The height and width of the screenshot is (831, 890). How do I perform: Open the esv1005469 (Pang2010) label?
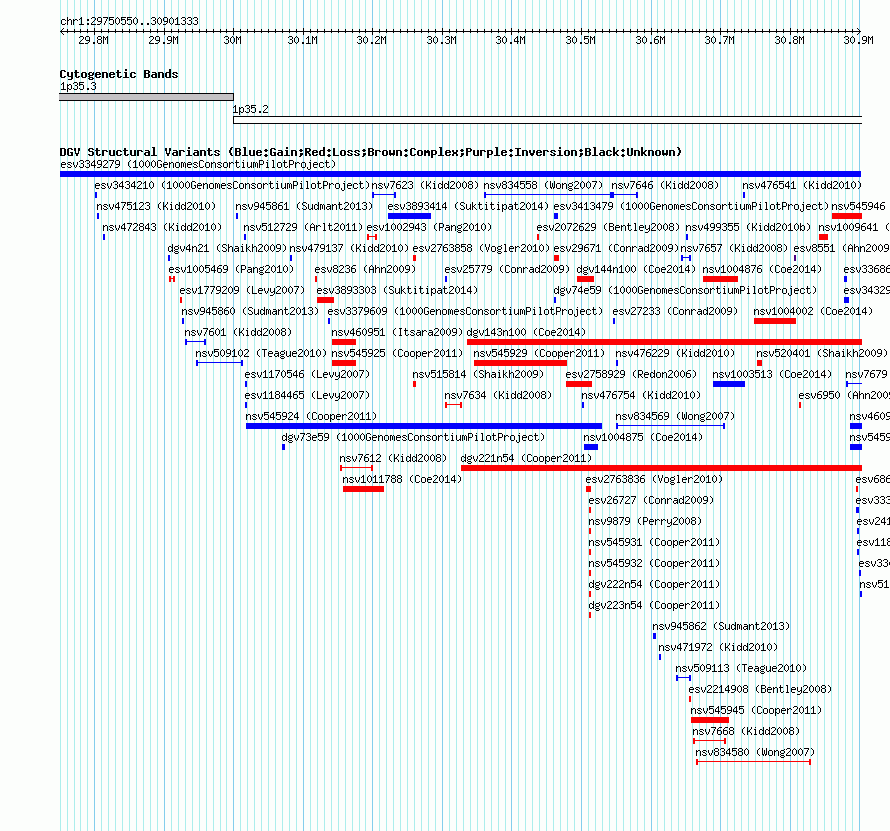point(231,269)
